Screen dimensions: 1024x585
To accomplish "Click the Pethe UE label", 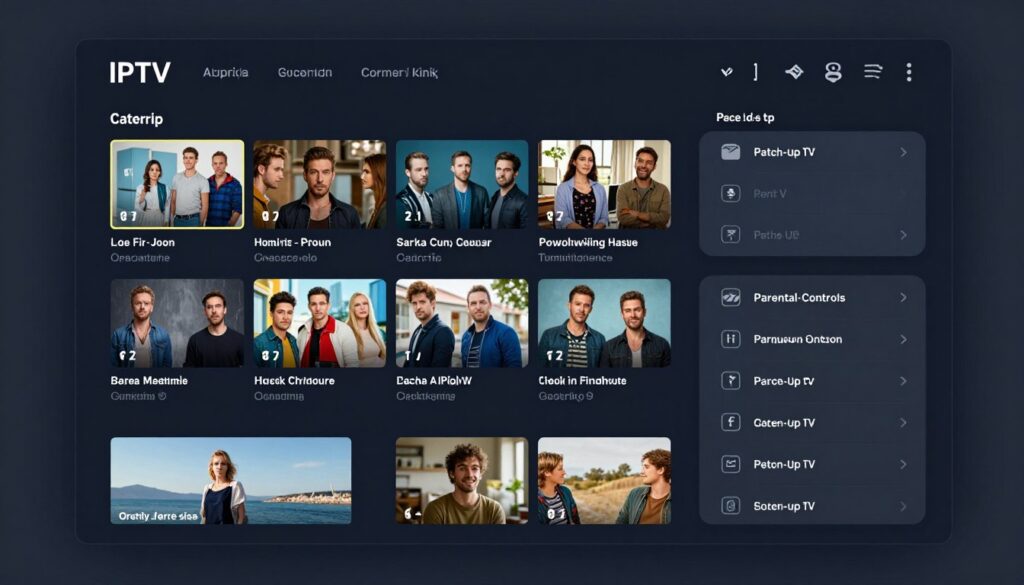I will (x=776, y=234).
